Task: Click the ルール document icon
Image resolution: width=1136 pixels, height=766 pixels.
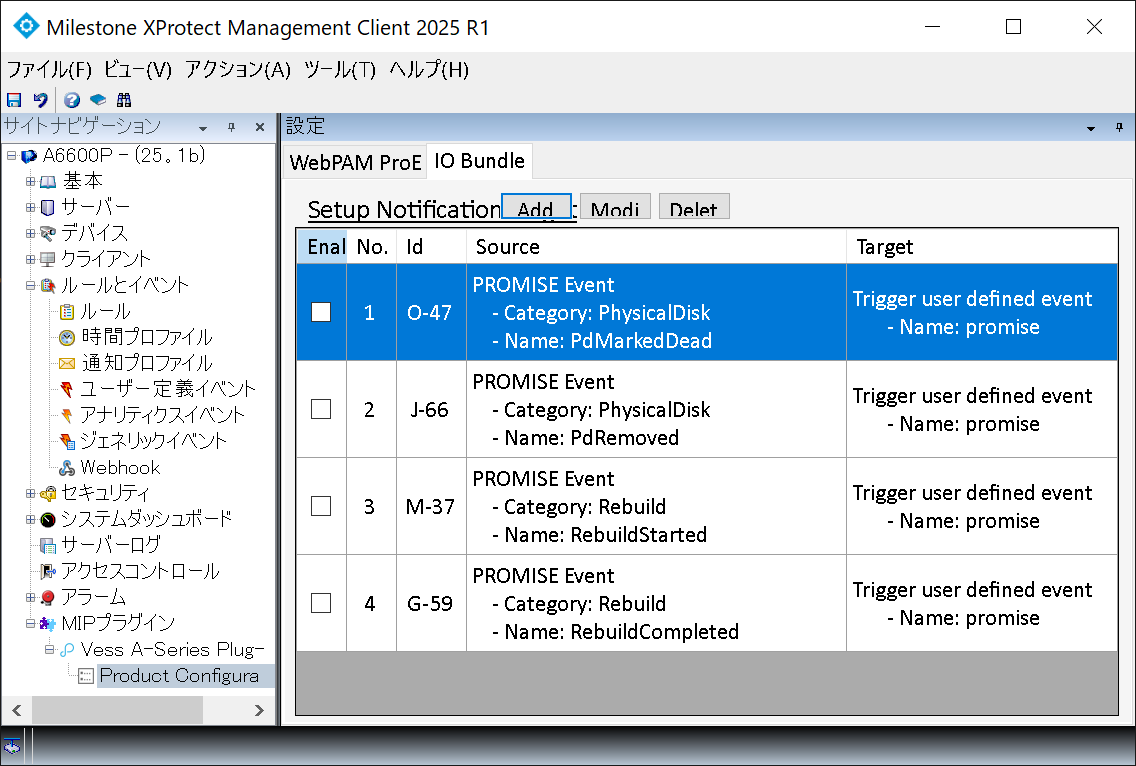Action: pos(67,312)
